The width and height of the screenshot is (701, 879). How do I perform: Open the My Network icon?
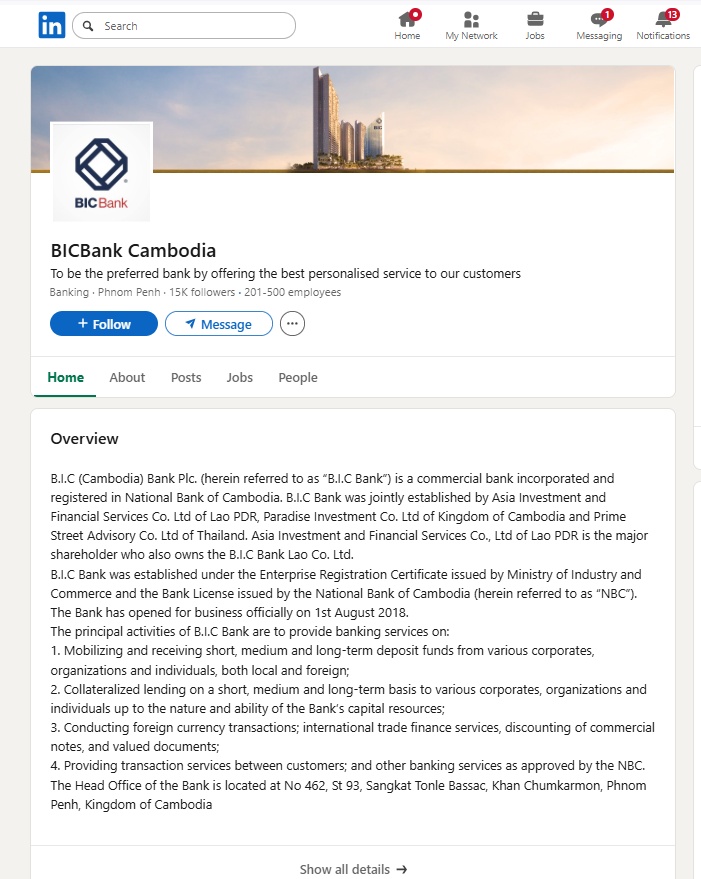tap(471, 20)
